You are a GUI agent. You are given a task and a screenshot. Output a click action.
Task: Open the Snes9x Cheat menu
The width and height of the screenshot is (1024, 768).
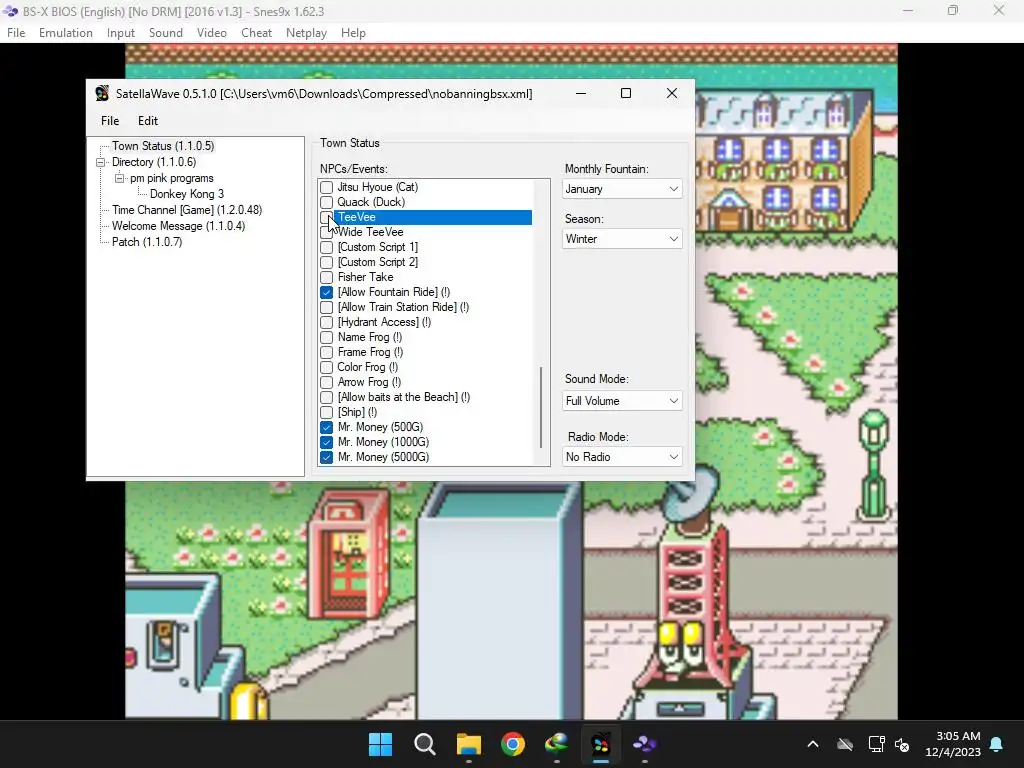(x=256, y=33)
